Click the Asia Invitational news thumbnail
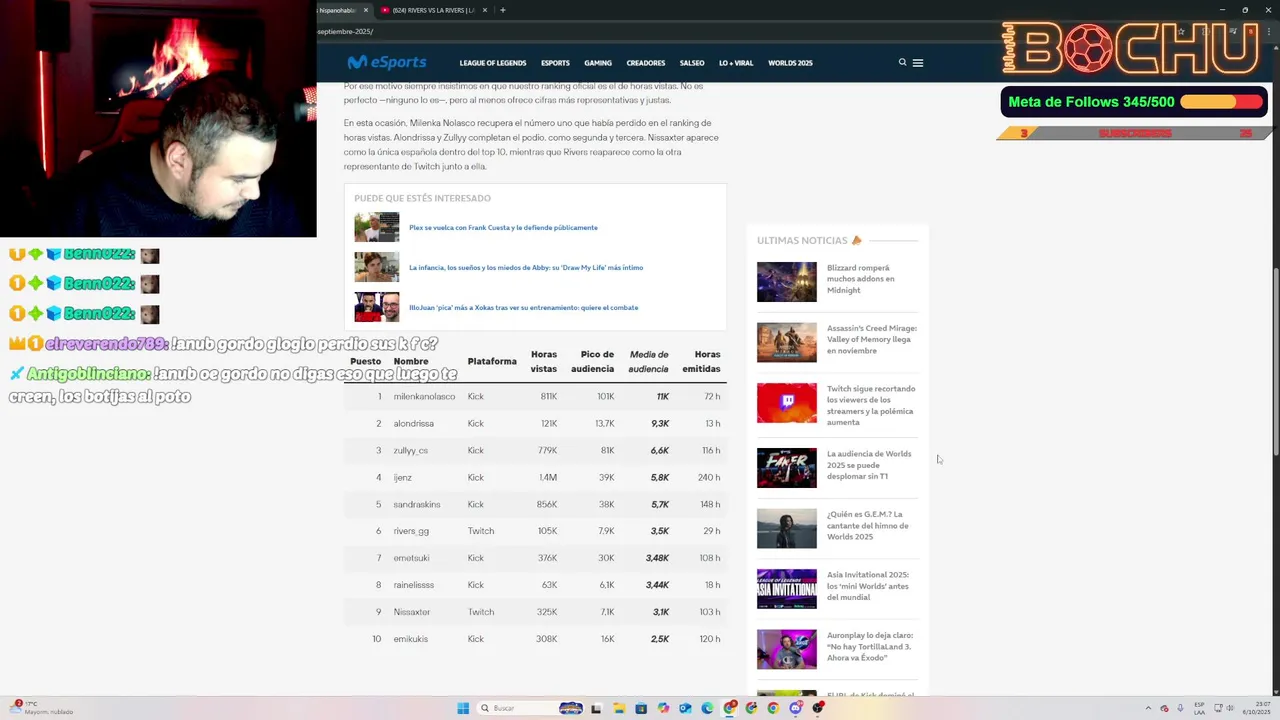This screenshot has width=1280, height=720. coord(787,589)
